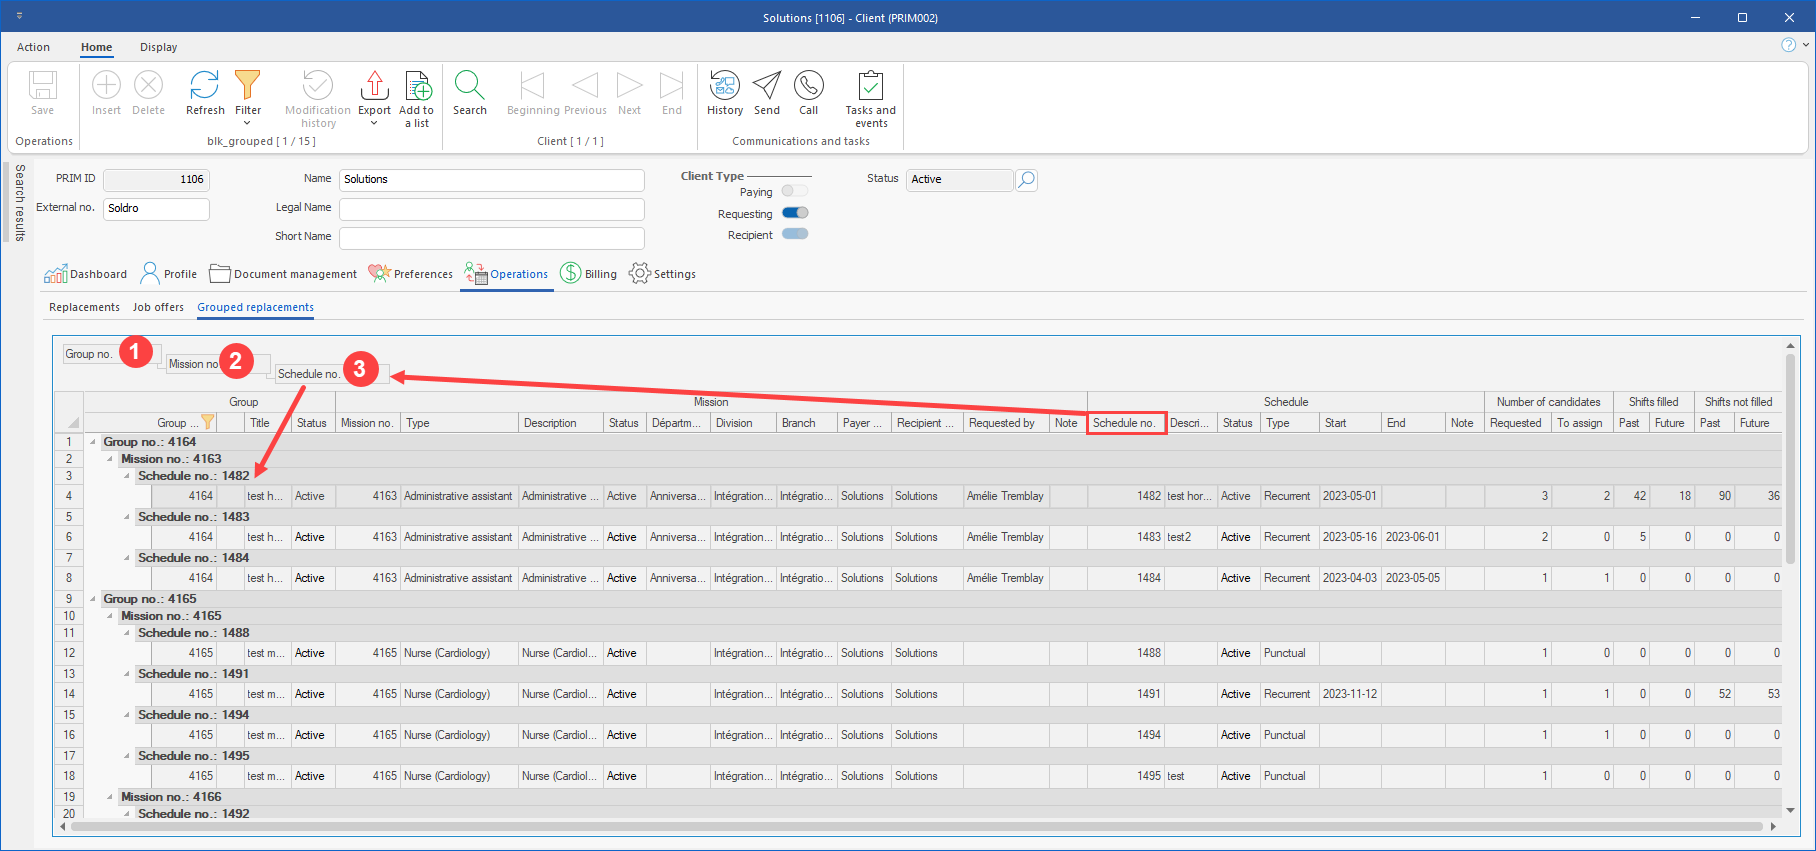Click the Add to a list icon
Screen dimensions: 1816x851
417,87
